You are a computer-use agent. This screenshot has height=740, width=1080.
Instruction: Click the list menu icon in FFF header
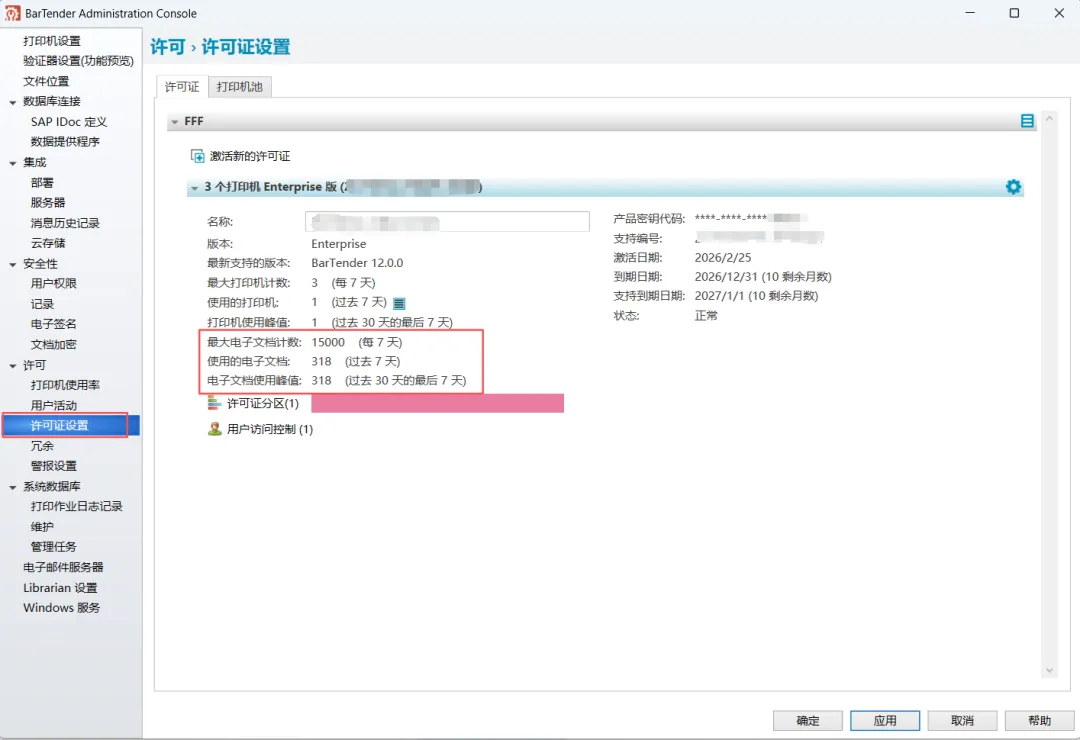tap(1027, 121)
